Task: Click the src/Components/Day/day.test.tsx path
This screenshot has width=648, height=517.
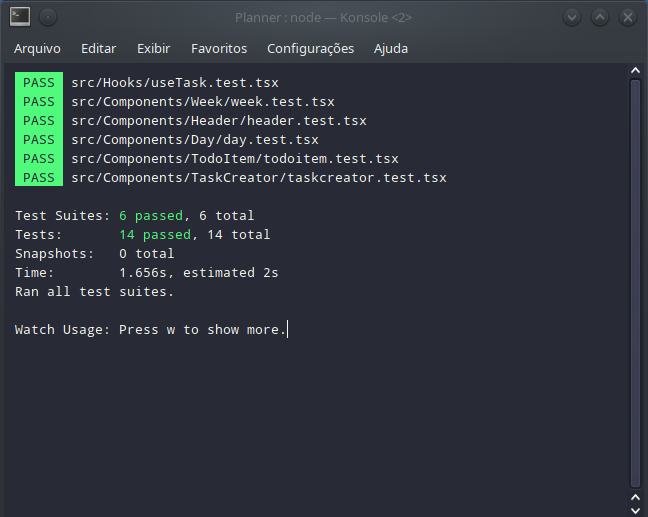Action: [195, 140]
